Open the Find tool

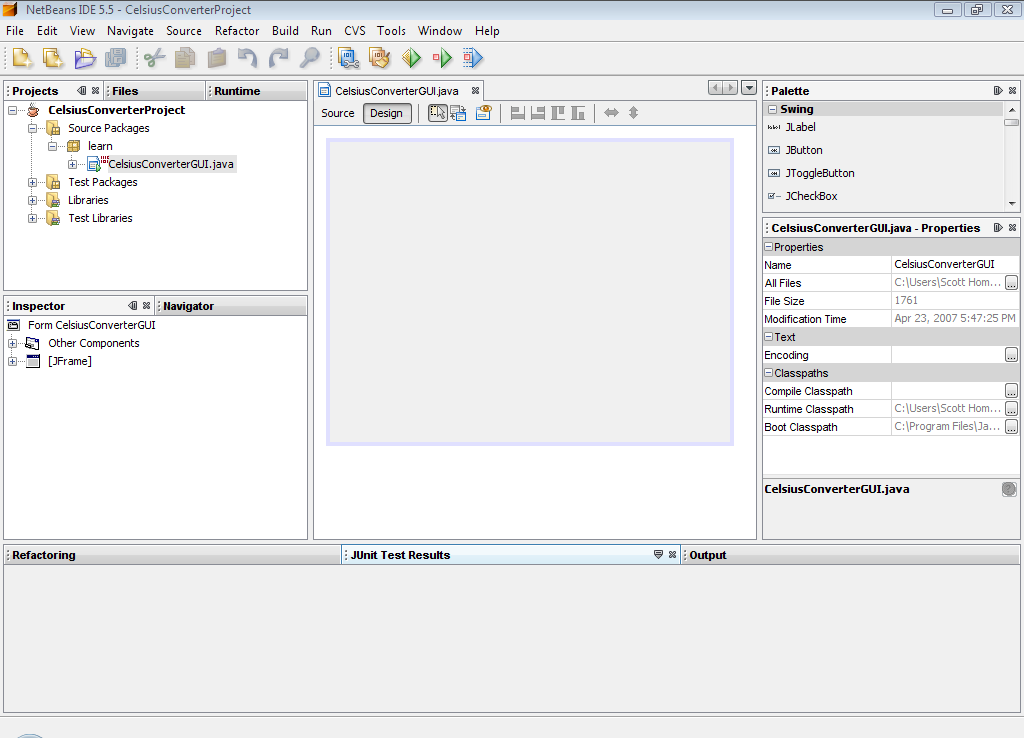pyautogui.click(x=310, y=58)
